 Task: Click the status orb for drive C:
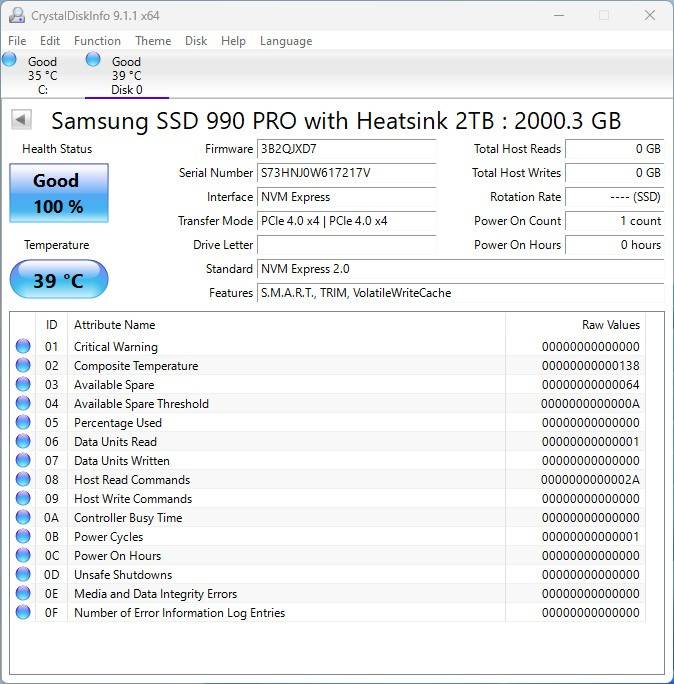[x=9, y=59]
